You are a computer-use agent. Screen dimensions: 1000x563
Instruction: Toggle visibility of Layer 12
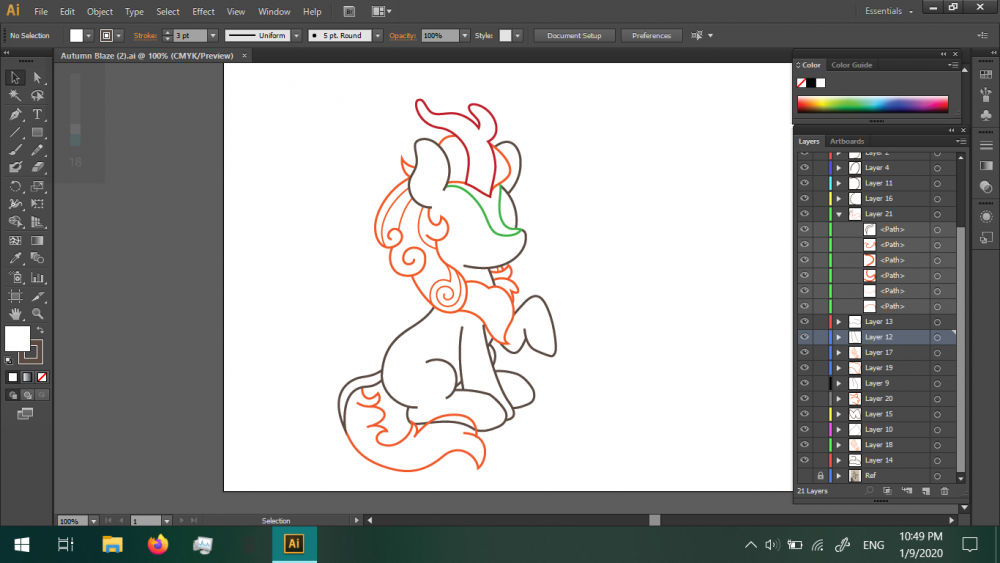coord(804,337)
